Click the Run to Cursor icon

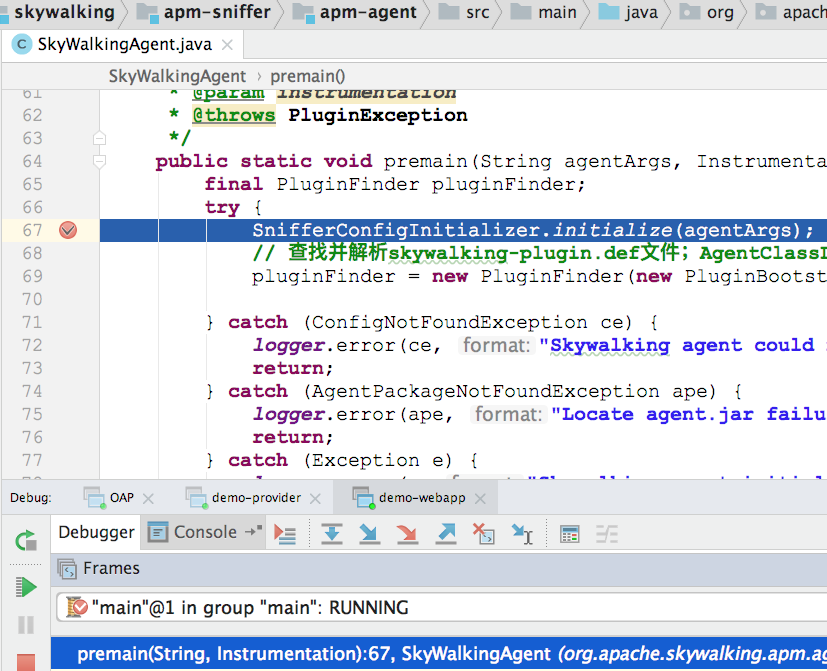coord(522,534)
